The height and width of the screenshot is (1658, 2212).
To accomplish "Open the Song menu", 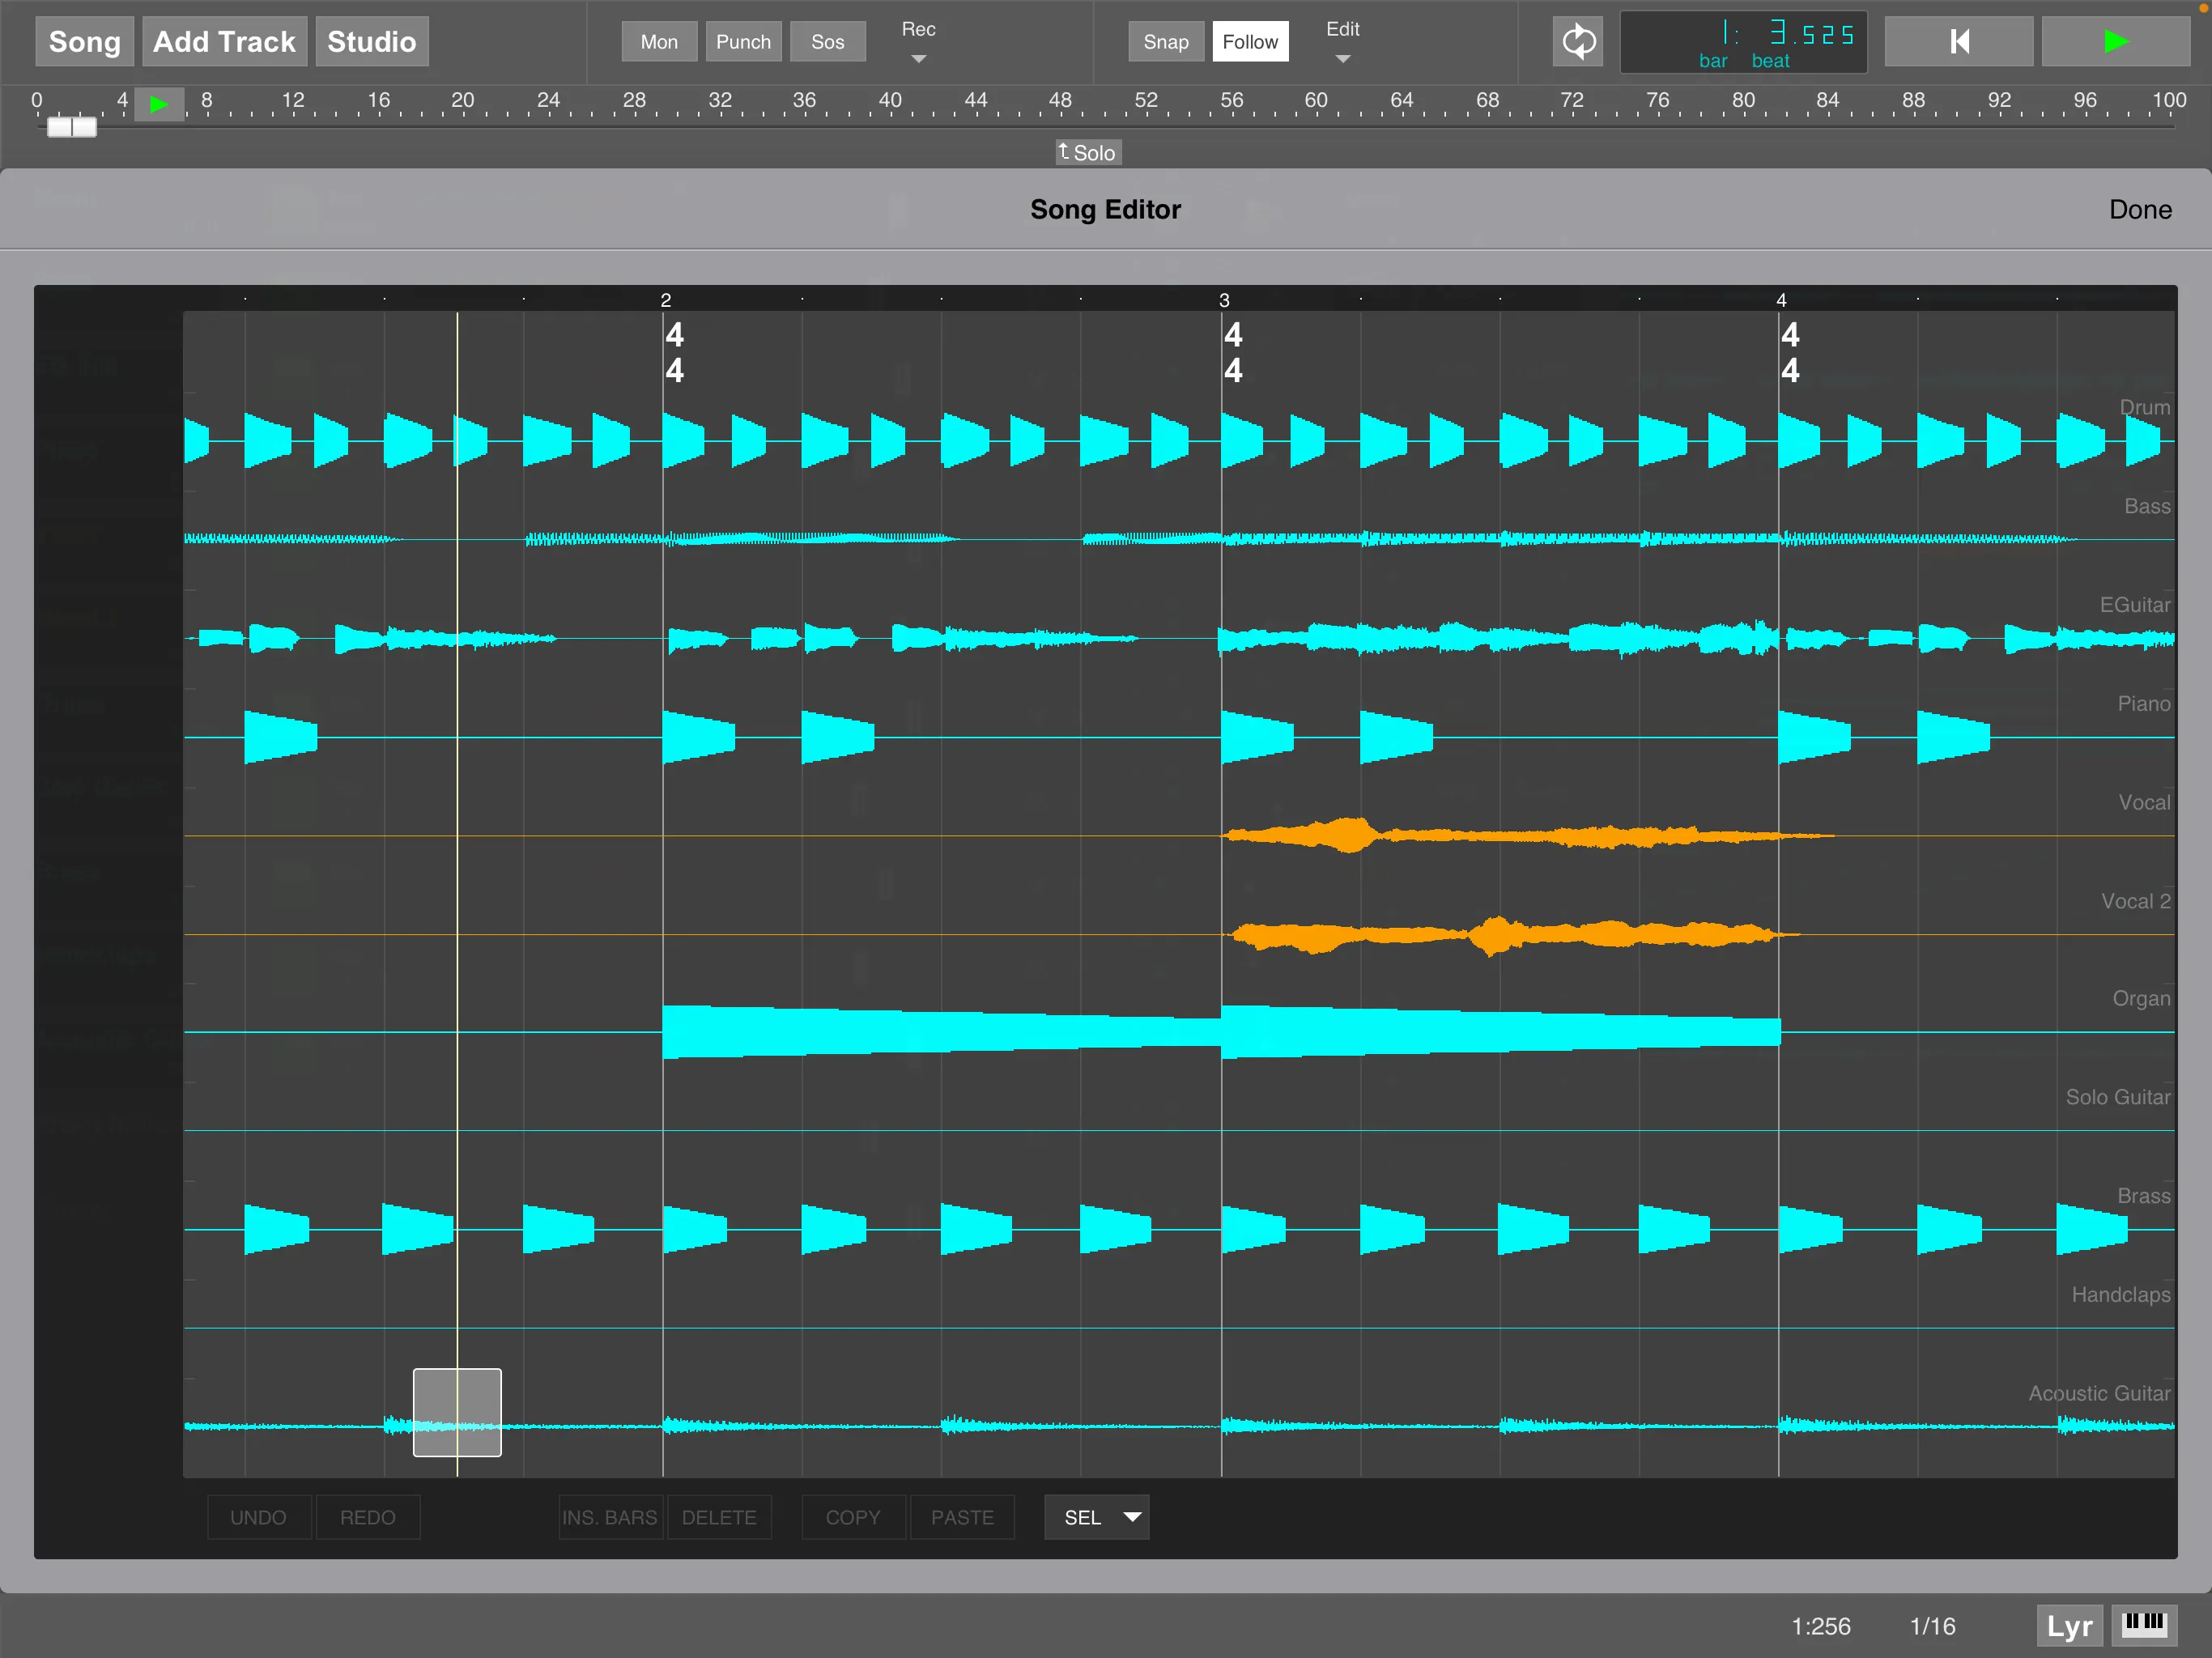I will click(84, 41).
